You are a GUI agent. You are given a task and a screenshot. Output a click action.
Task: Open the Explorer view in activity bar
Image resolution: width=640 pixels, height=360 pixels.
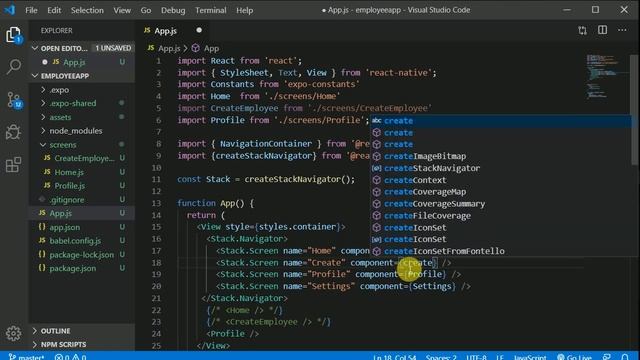coord(13,35)
